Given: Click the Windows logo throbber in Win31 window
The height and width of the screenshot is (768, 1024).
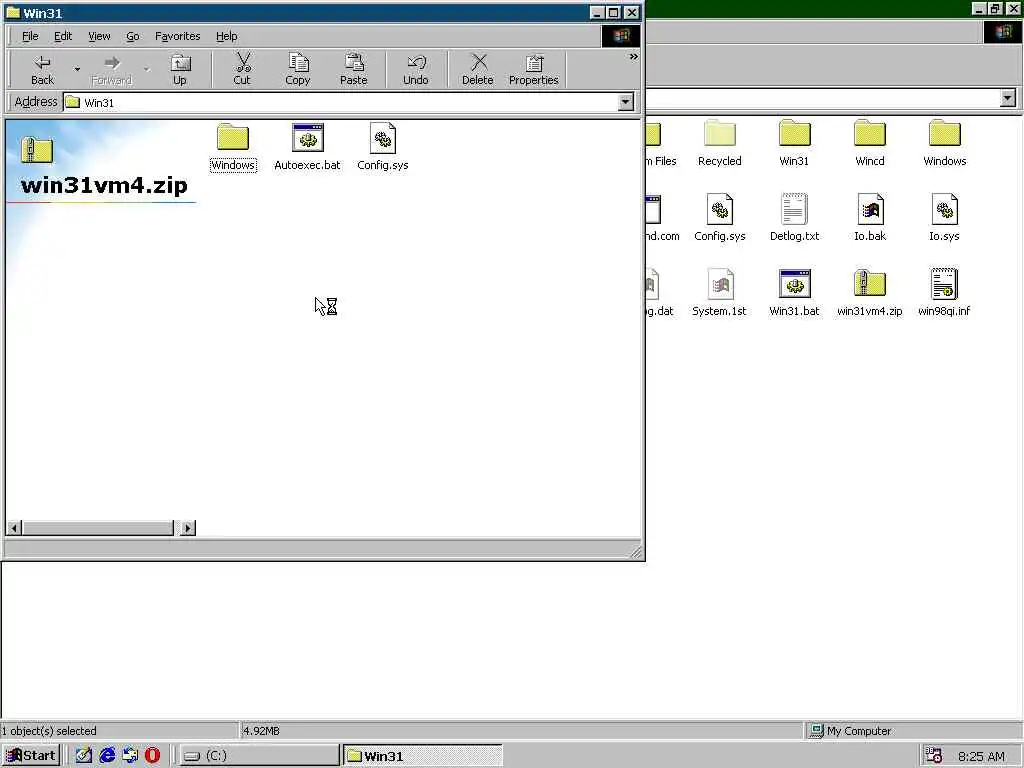Looking at the screenshot, I should tap(621, 36).
